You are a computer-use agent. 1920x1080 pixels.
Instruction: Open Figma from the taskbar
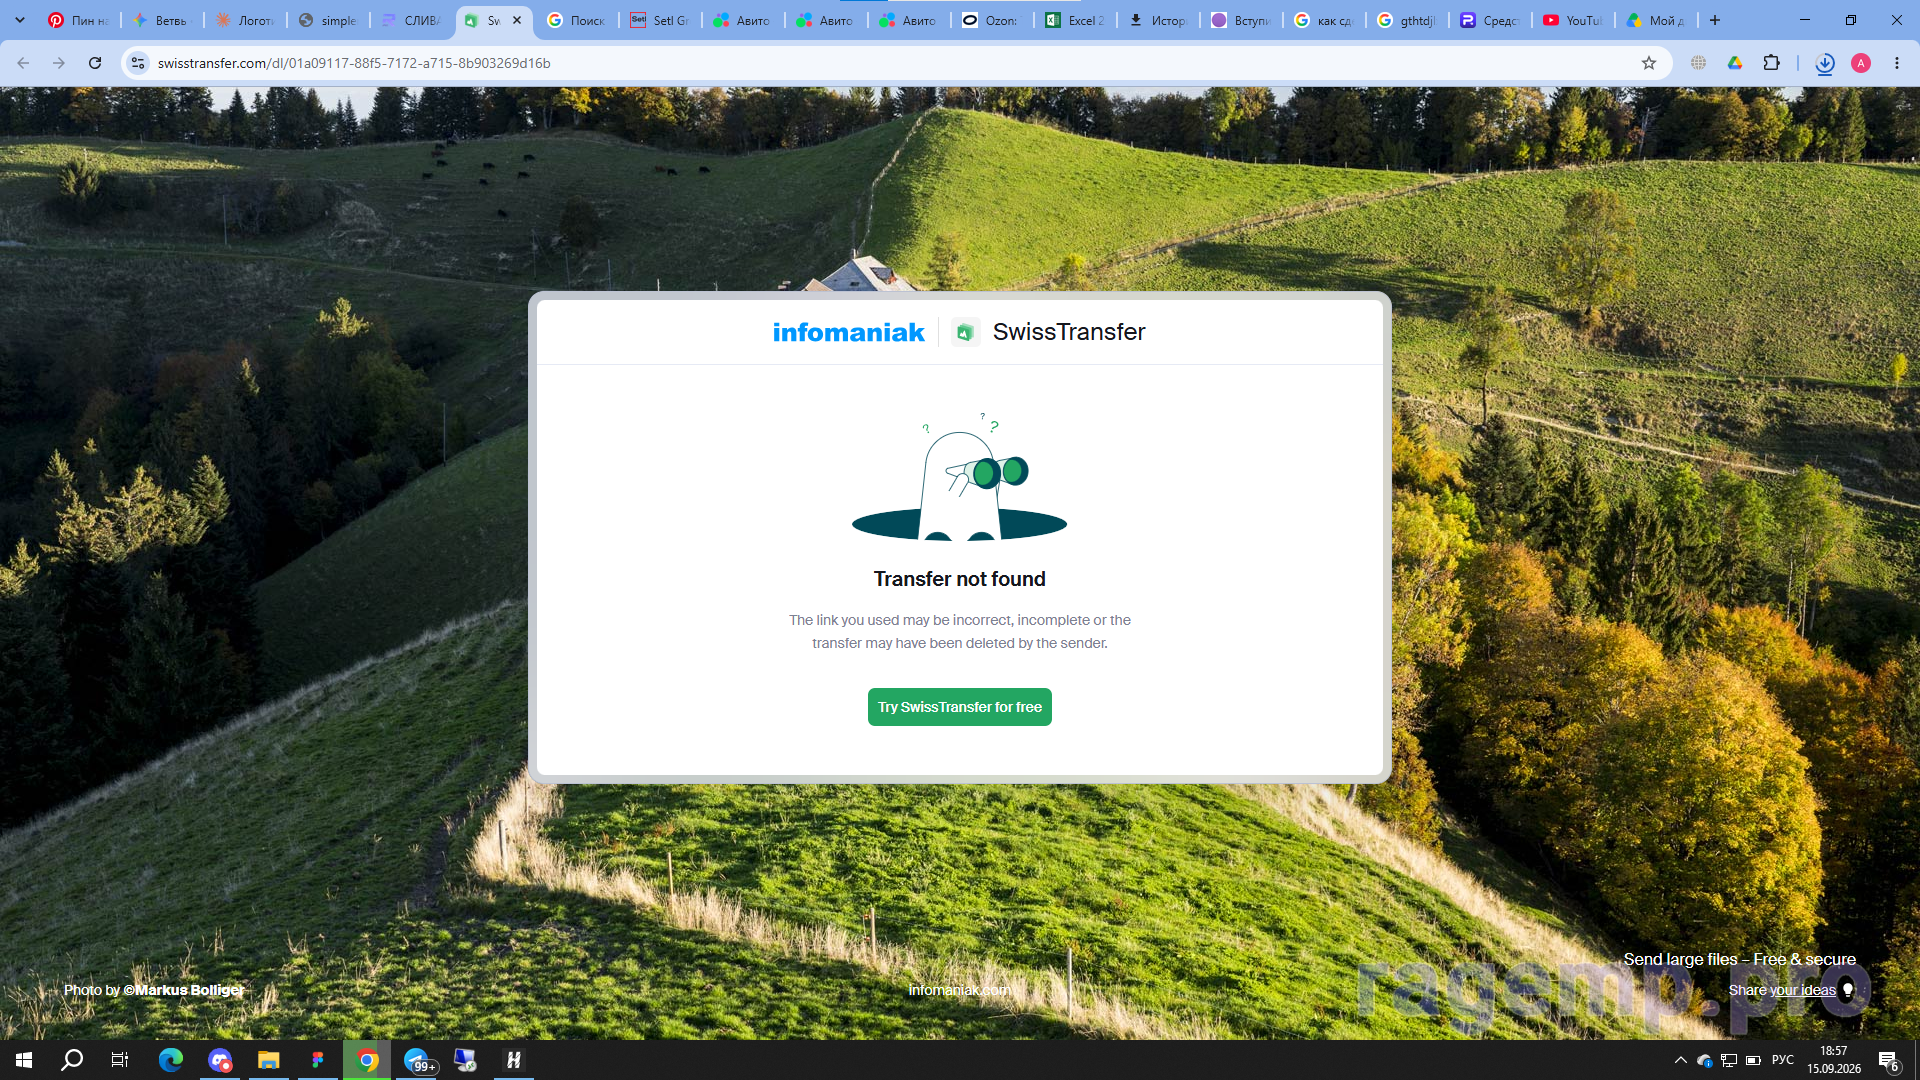pos(318,1060)
